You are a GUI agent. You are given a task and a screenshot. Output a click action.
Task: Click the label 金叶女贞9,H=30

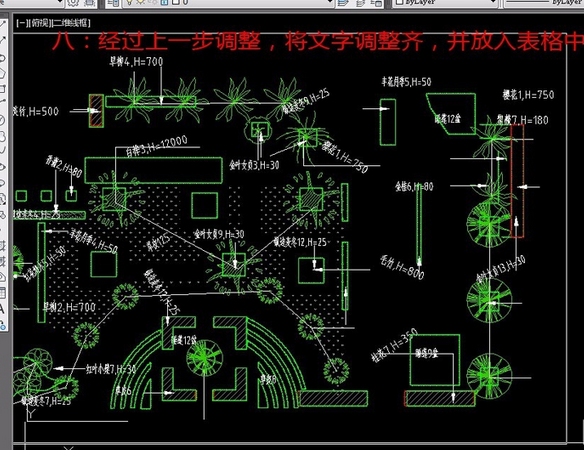(219, 234)
